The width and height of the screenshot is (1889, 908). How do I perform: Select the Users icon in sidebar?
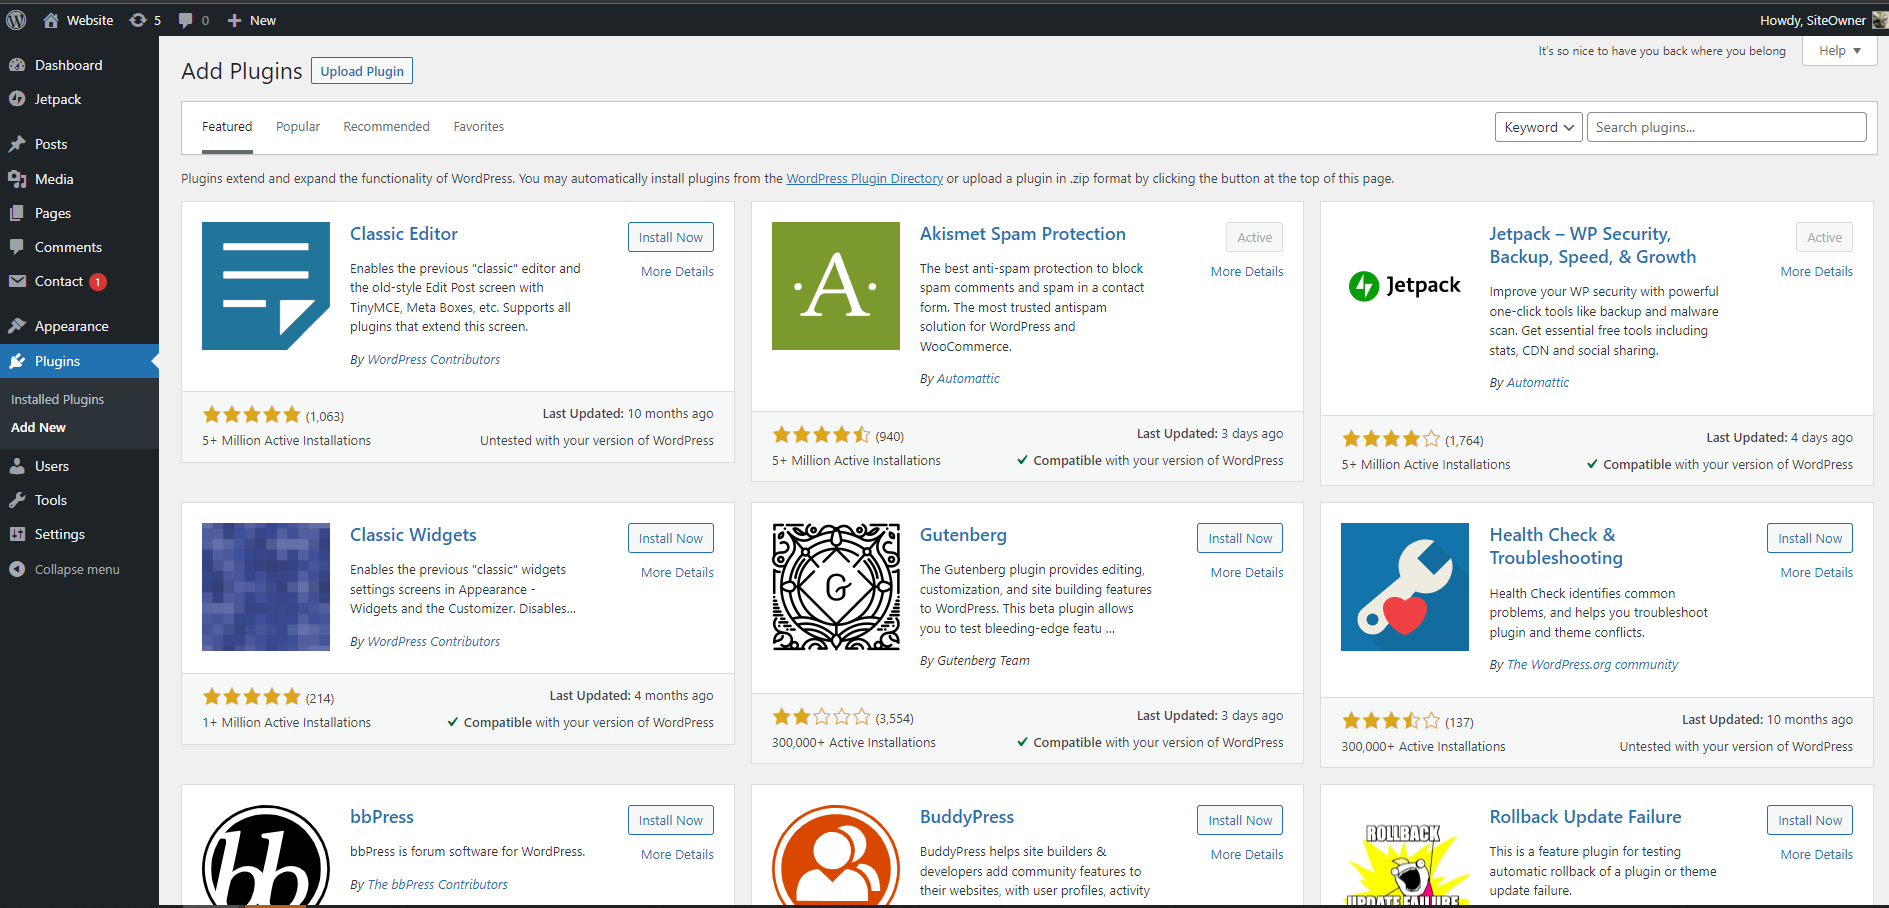[x=18, y=465]
